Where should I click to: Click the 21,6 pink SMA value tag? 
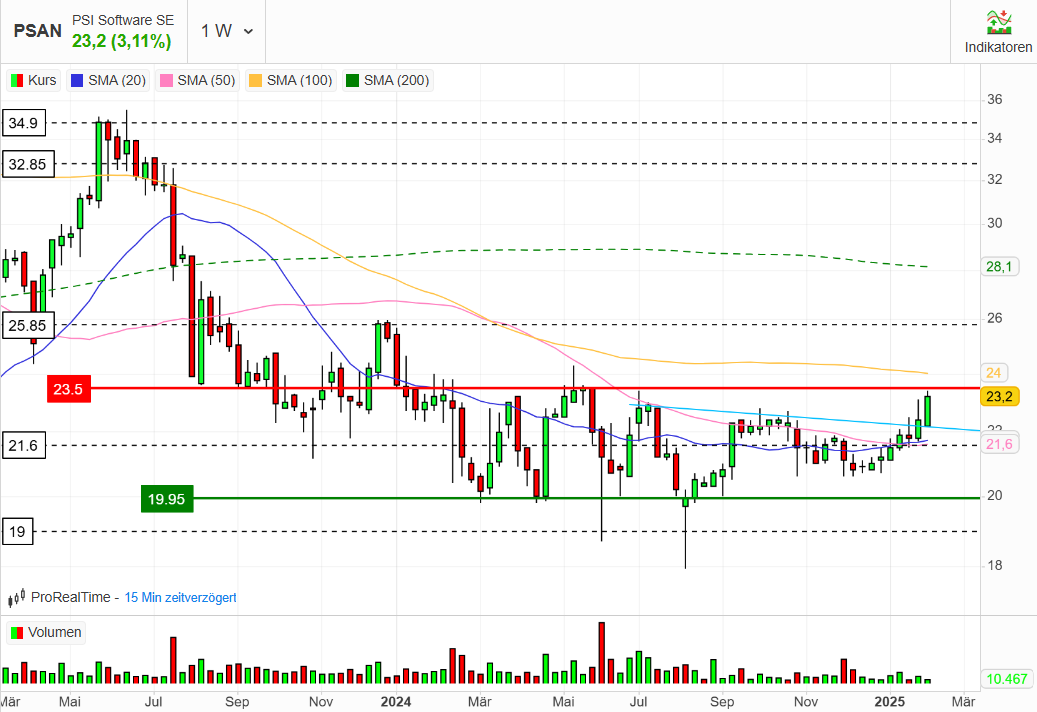(999, 444)
